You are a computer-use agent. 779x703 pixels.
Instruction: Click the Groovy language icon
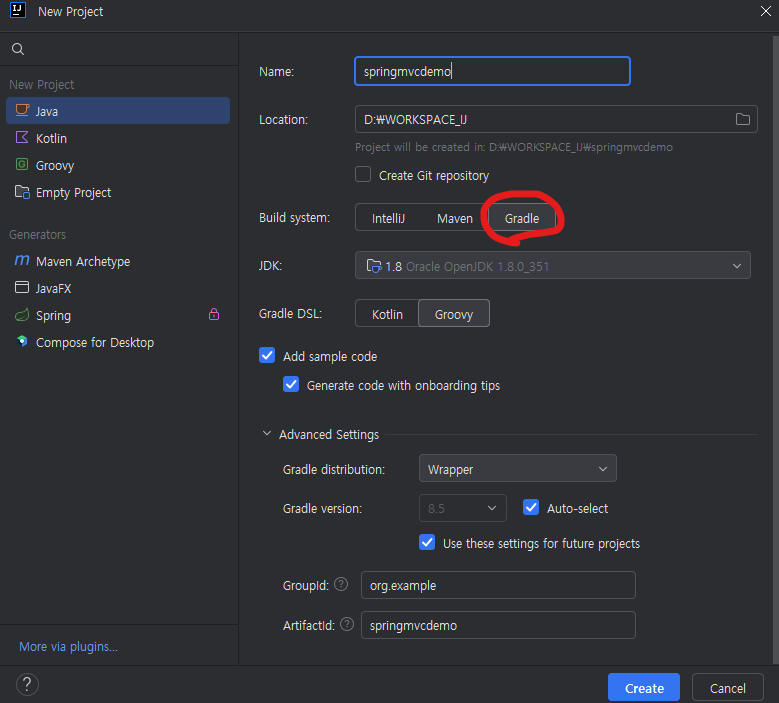[22, 164]
